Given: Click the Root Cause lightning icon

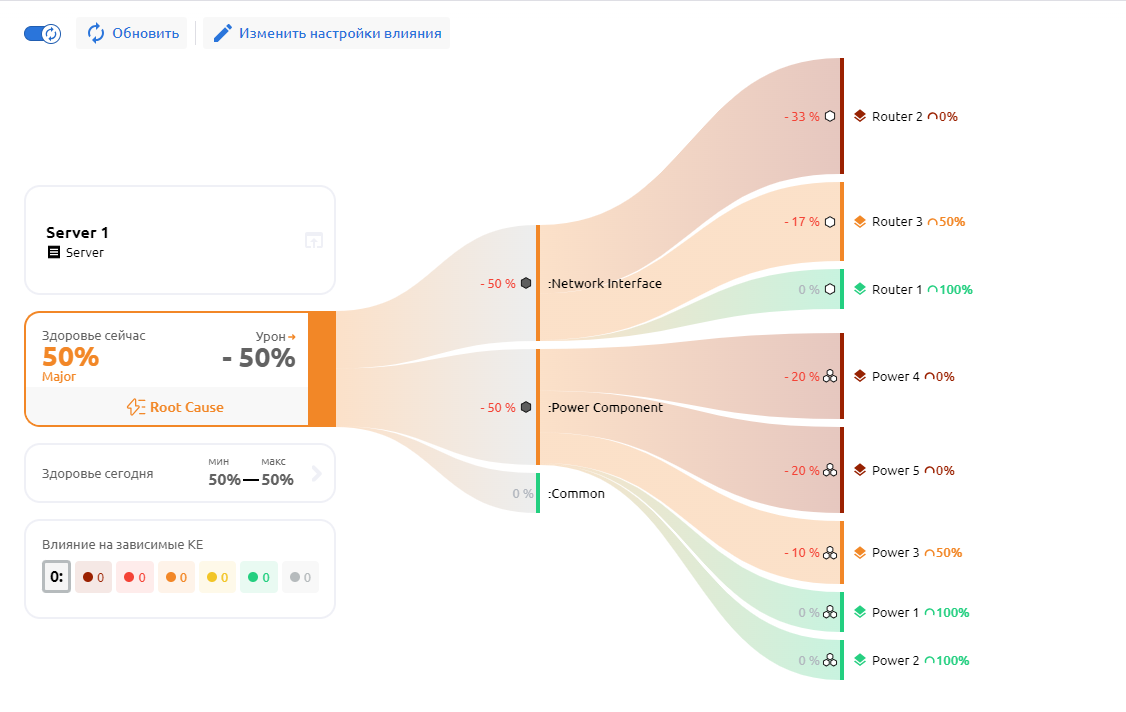Looking at the screenshot, I should (136, 407).
